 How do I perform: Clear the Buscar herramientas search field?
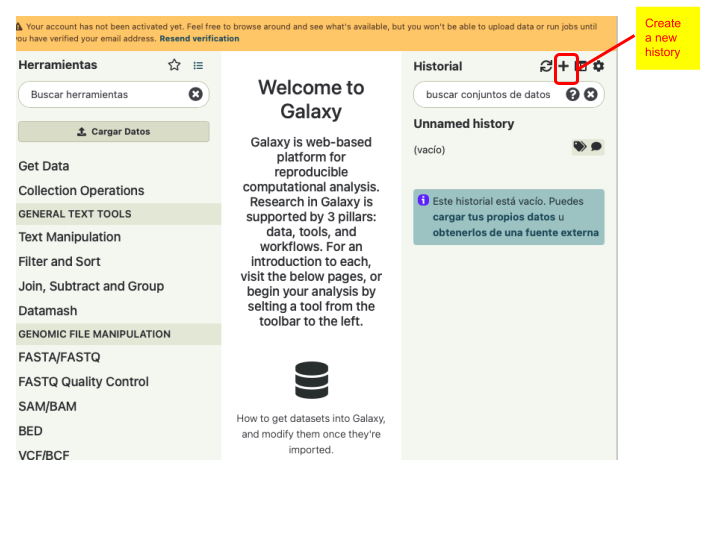coord(196,94)
